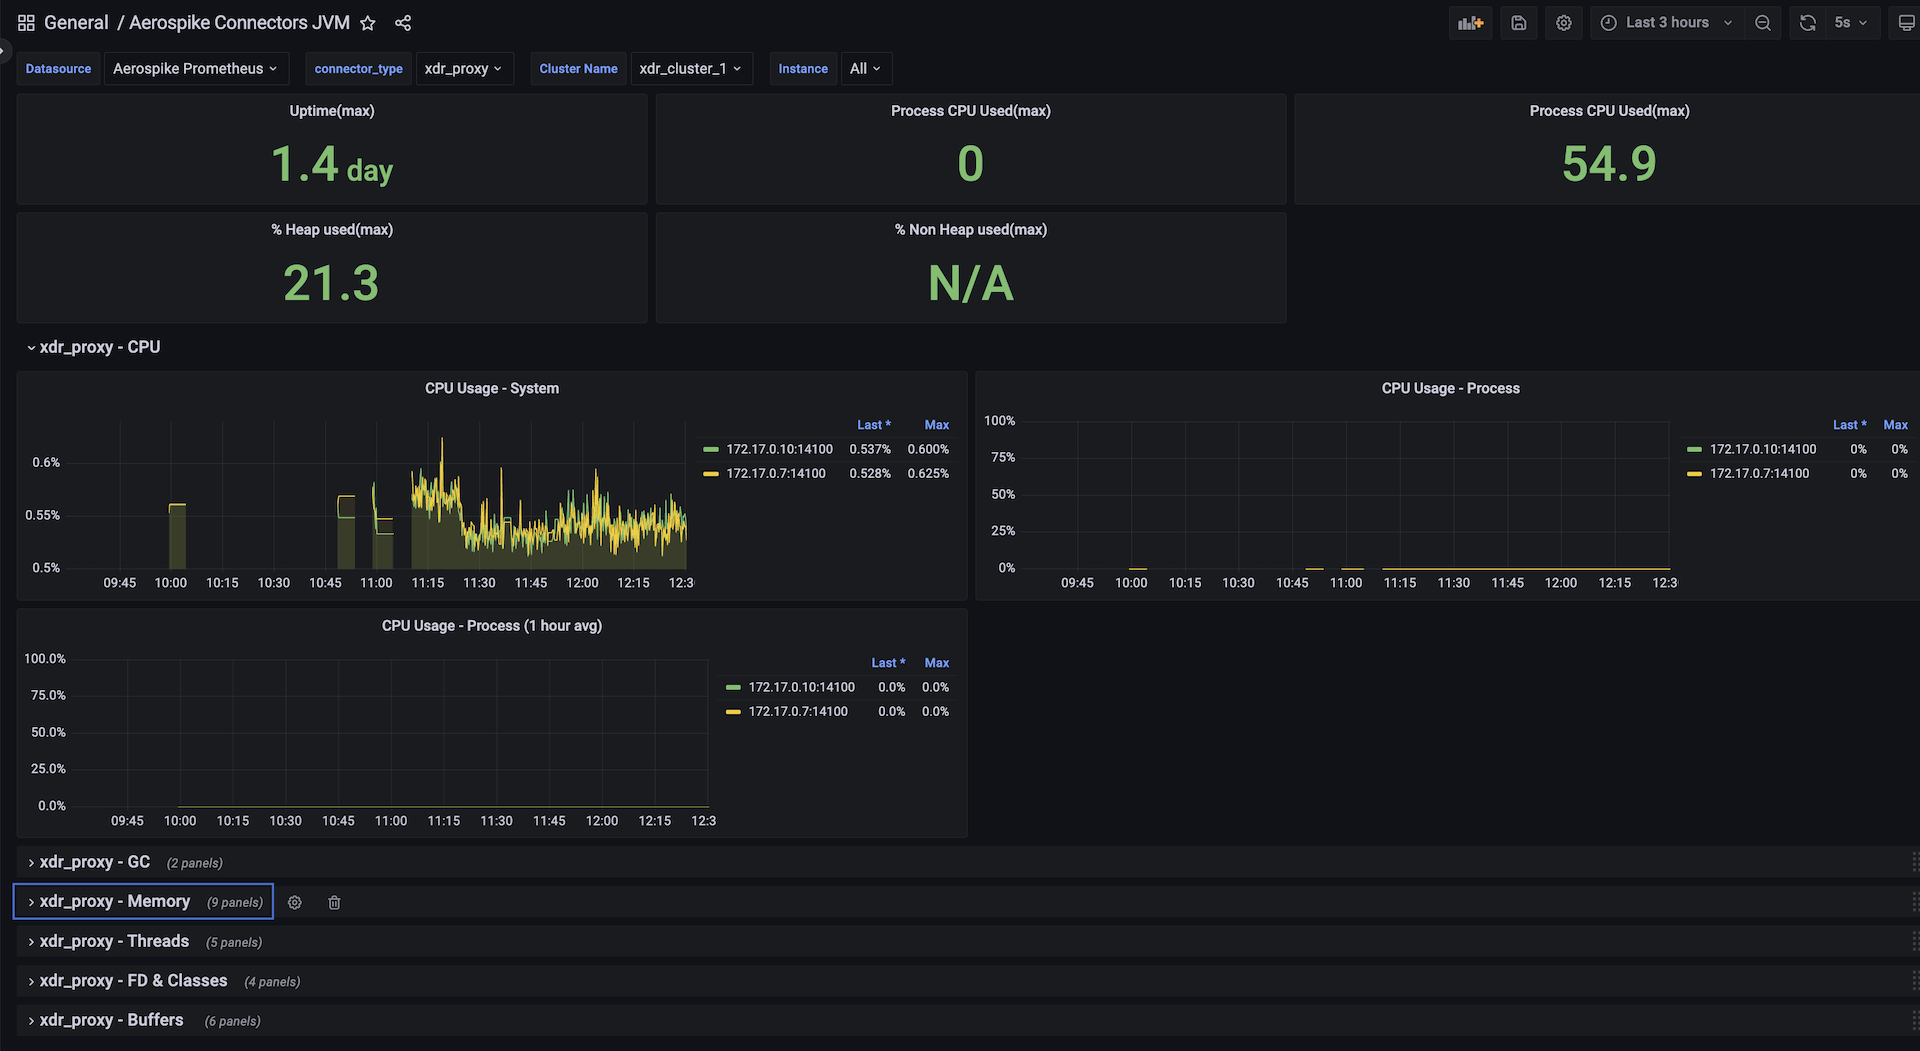Open xdr_proxy - Memory row options gear
This screenshot has height=1051, width=1920.
[x=295, y=902]
